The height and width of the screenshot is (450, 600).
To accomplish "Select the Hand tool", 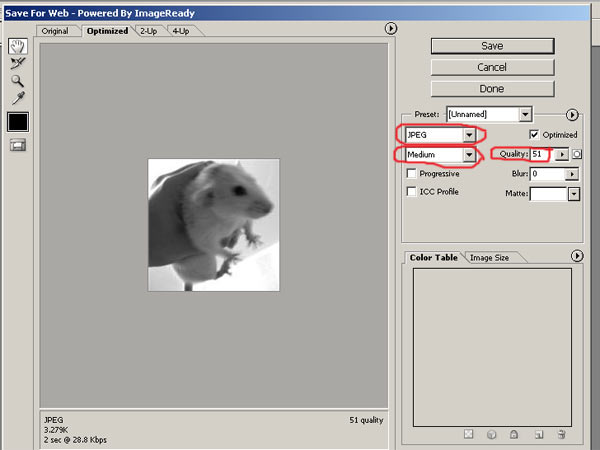I will tap(18, 46).
